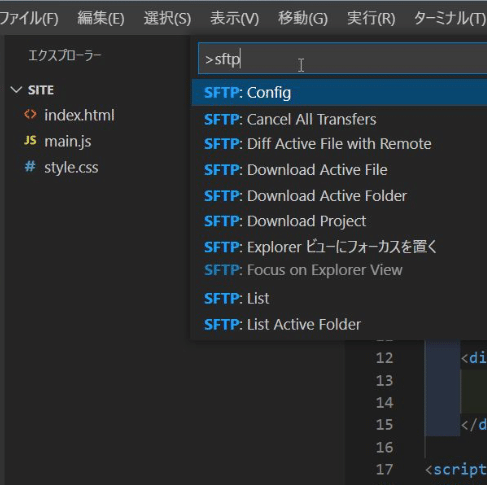Click line number 13 in the editor
Viewport: 487px width, 485px height.
384,380
